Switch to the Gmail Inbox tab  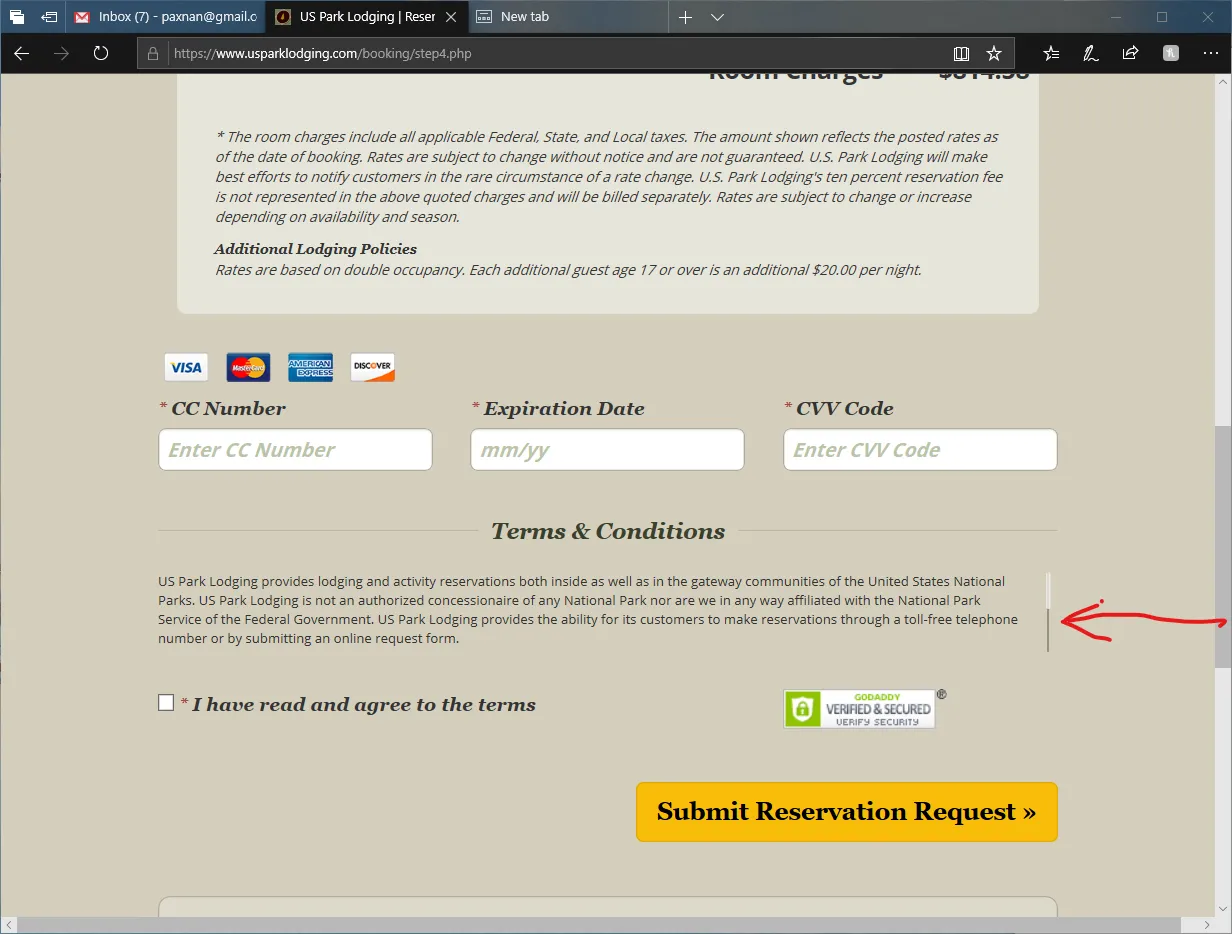pyautogui.click(x=165, y=17)
